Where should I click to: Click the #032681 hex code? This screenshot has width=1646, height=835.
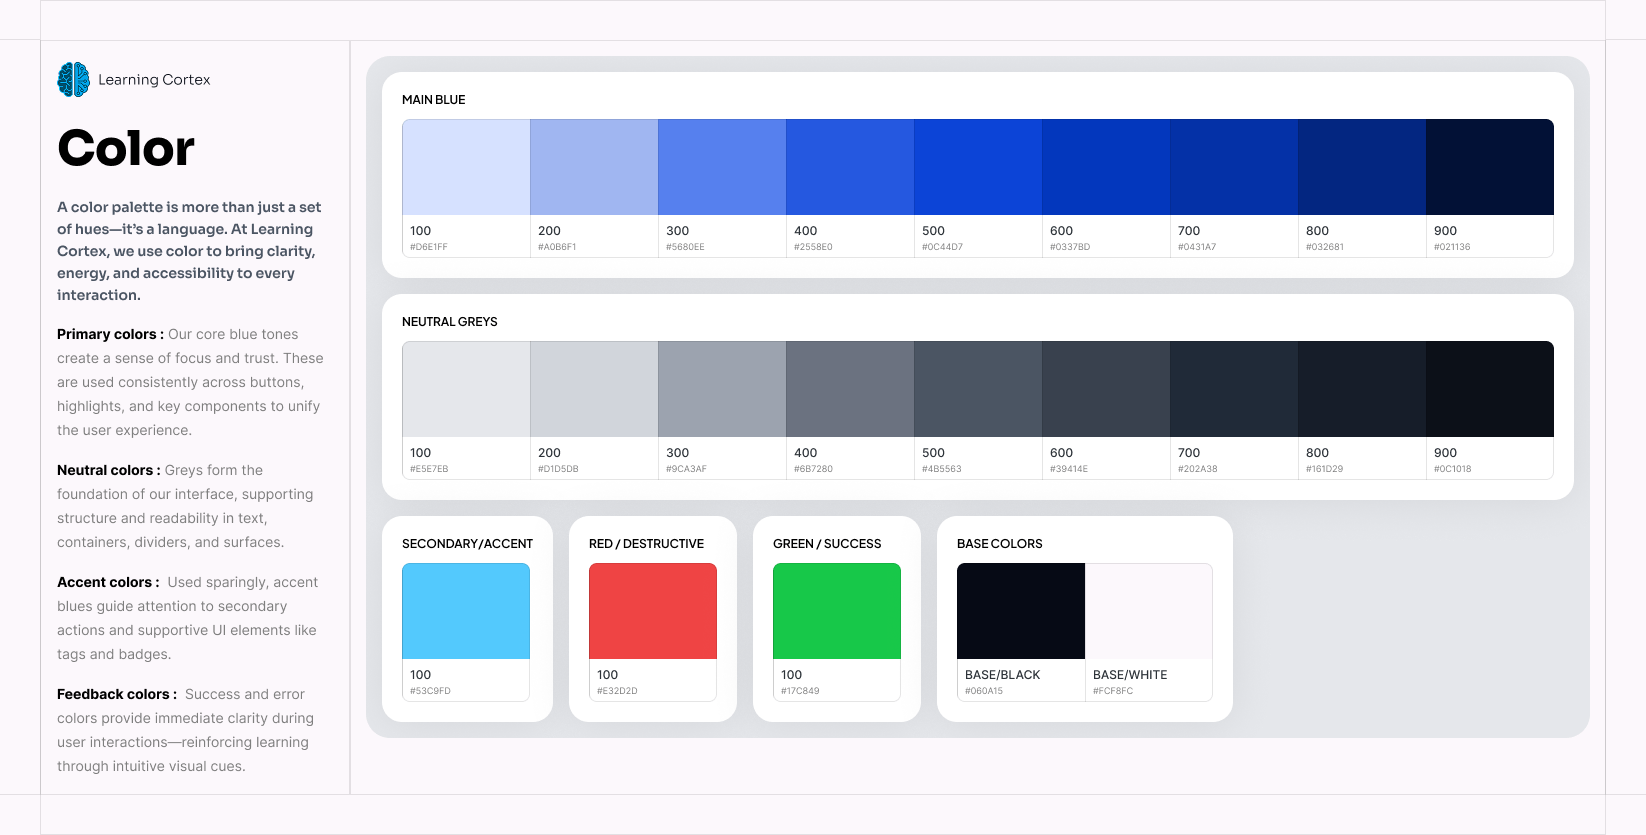(x=1325, y=247)
